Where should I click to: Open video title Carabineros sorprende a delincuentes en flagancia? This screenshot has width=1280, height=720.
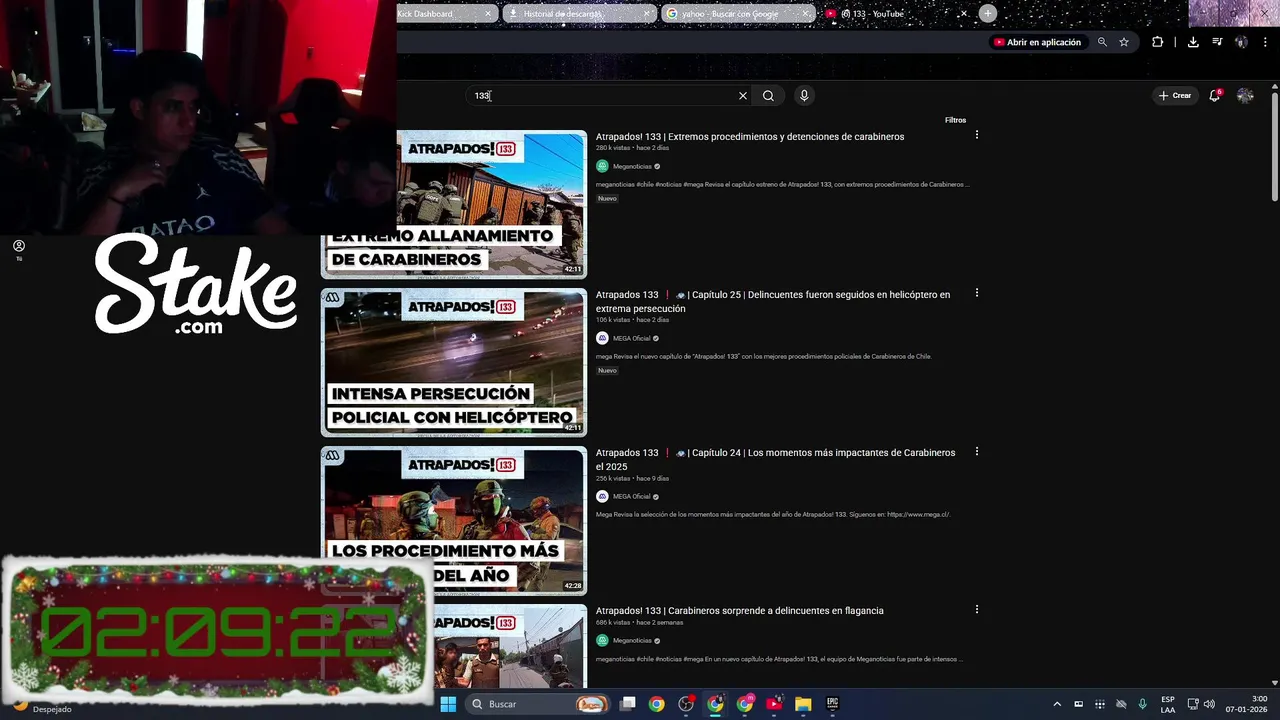740,610
